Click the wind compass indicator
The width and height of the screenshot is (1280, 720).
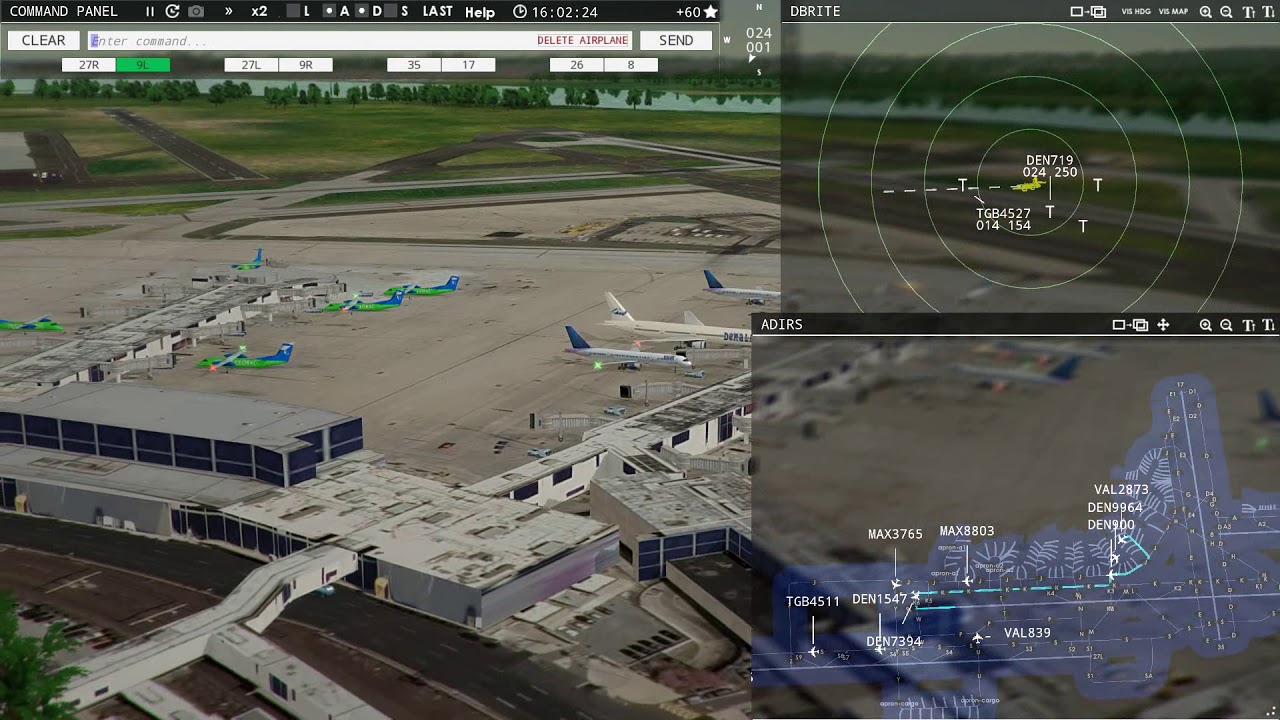[750, 40]
